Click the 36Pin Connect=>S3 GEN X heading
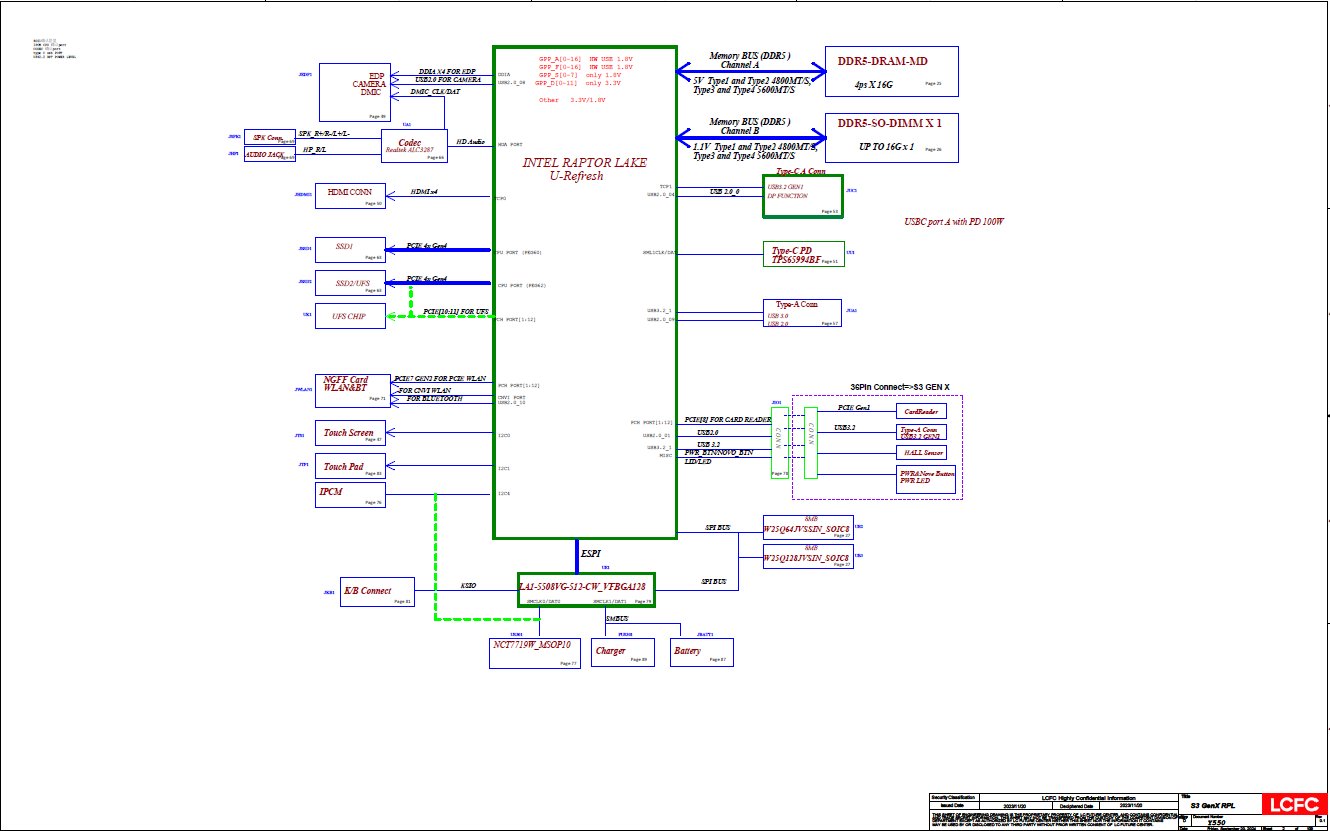Viewport: 1330px width, 831px height. pyautogui.click(x=899, y=387)
